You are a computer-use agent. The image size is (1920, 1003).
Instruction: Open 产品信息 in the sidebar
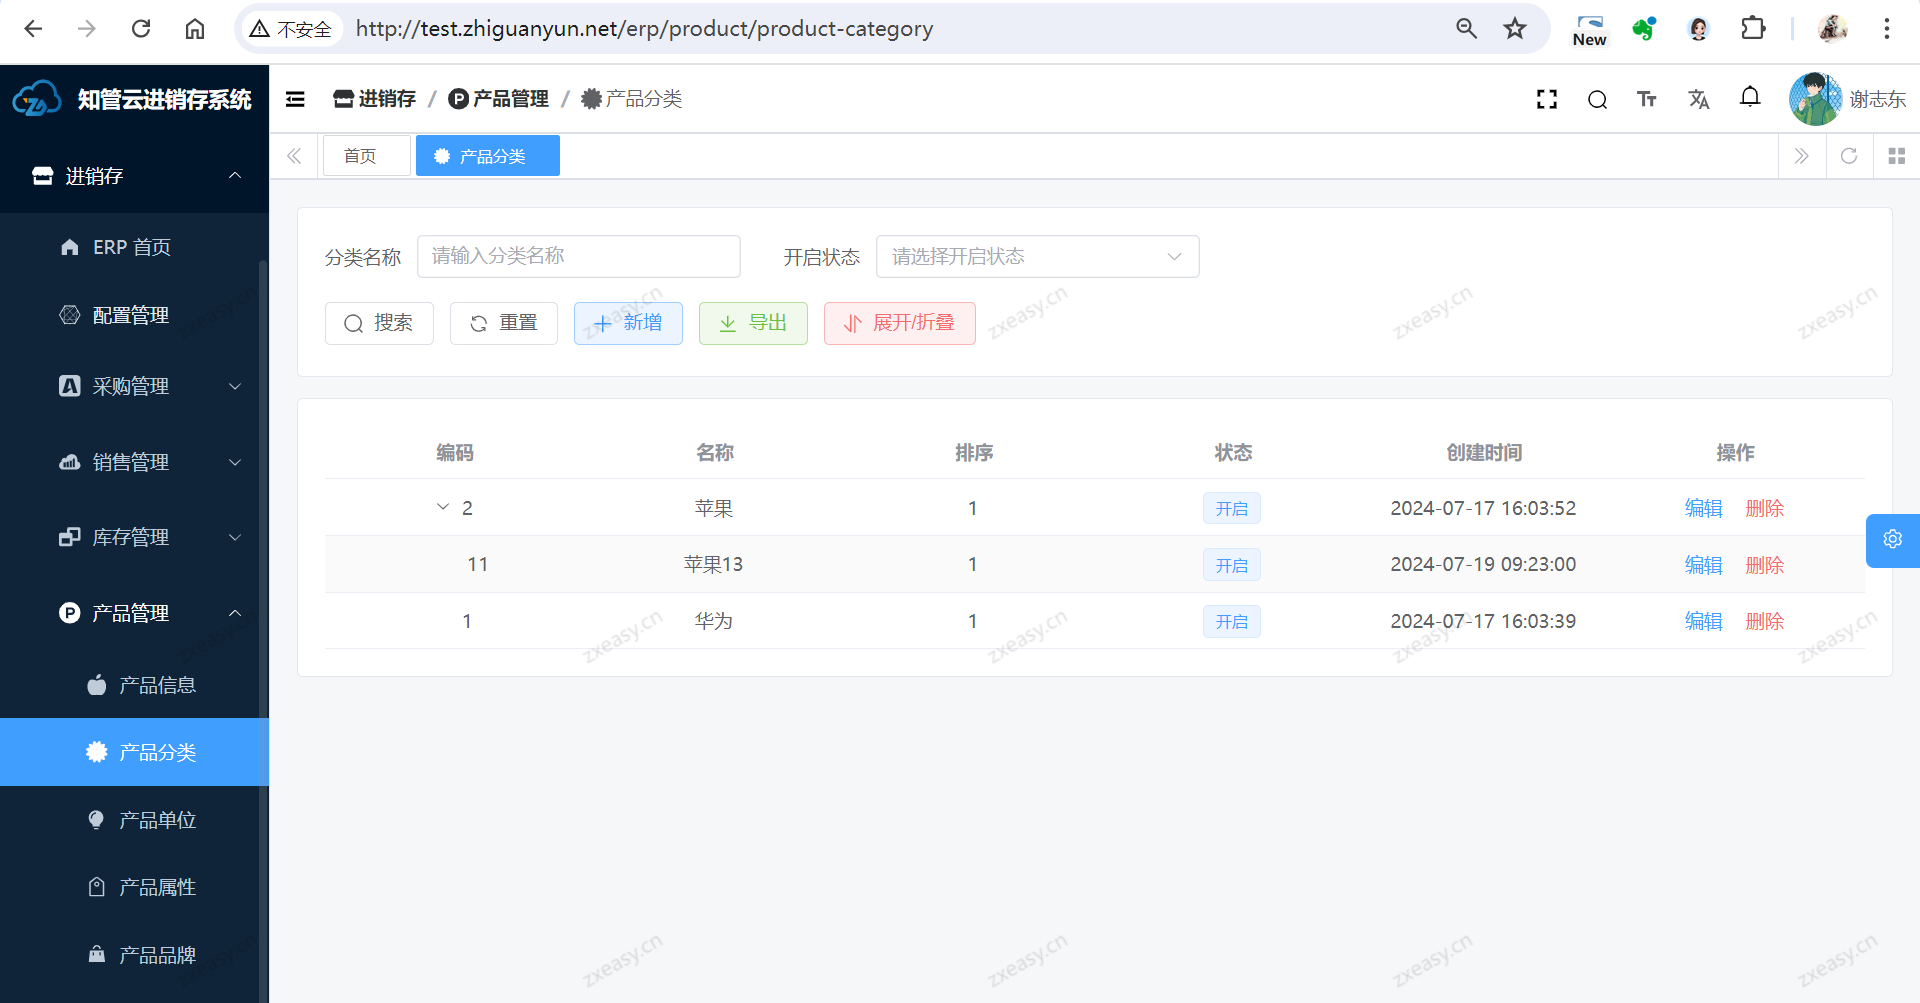pos(157,685)
